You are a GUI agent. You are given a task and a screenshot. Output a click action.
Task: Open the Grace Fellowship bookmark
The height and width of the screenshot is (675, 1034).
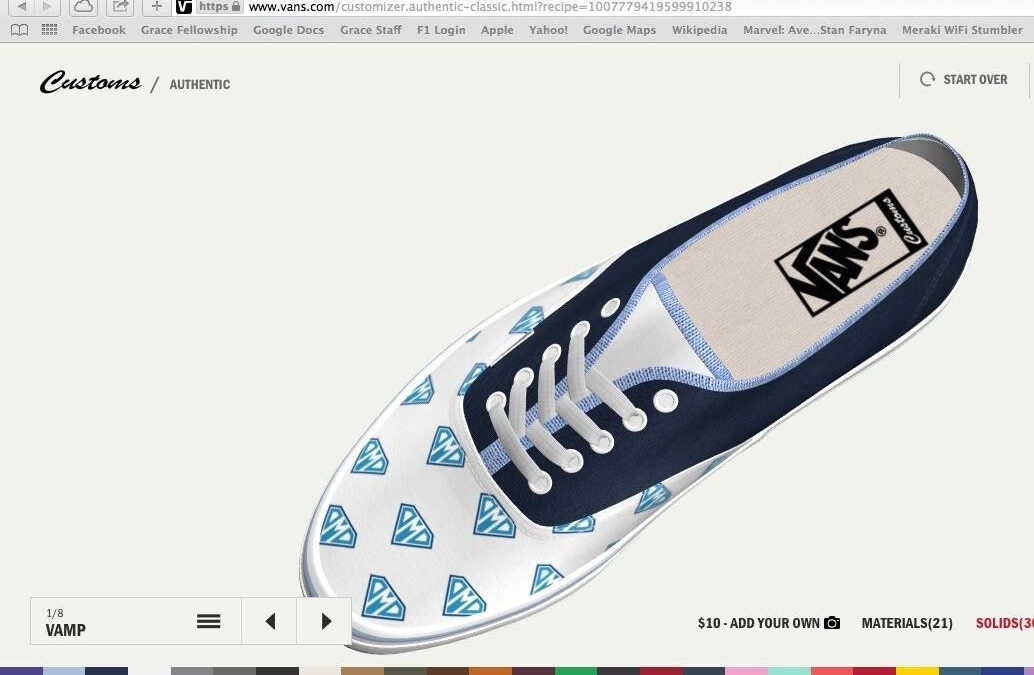click(x=189, y=30)
